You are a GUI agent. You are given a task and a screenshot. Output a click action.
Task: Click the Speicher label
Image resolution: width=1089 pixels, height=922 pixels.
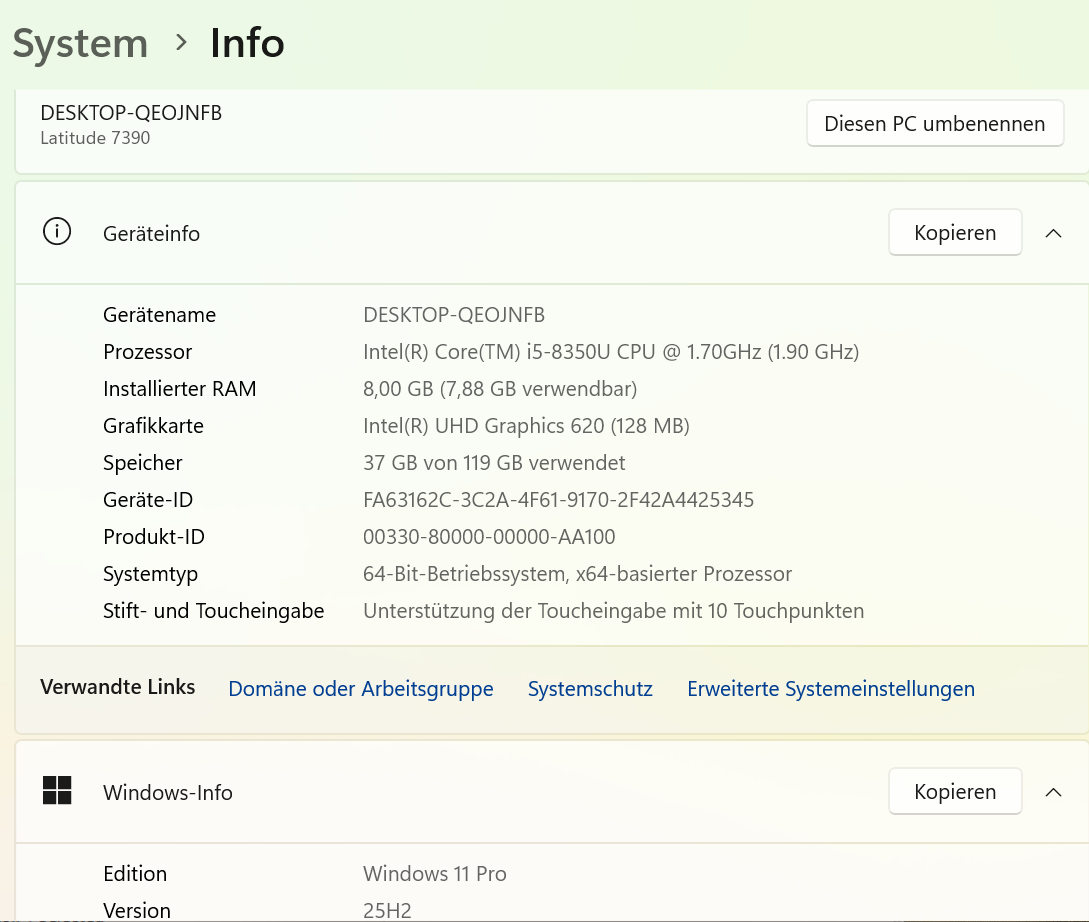tap(142, 463)
